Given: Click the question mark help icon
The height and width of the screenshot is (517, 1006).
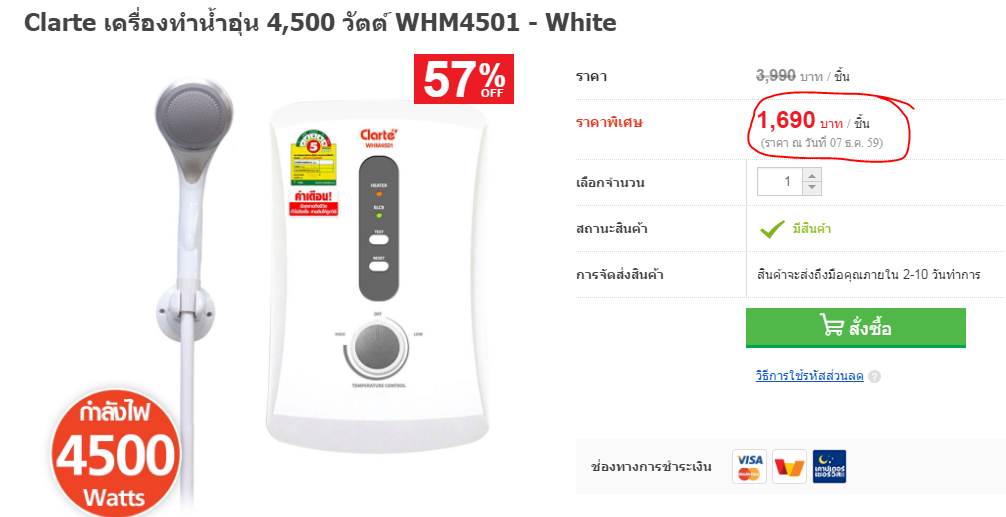Looking at the screenshot, I should (x=874, y=377).
